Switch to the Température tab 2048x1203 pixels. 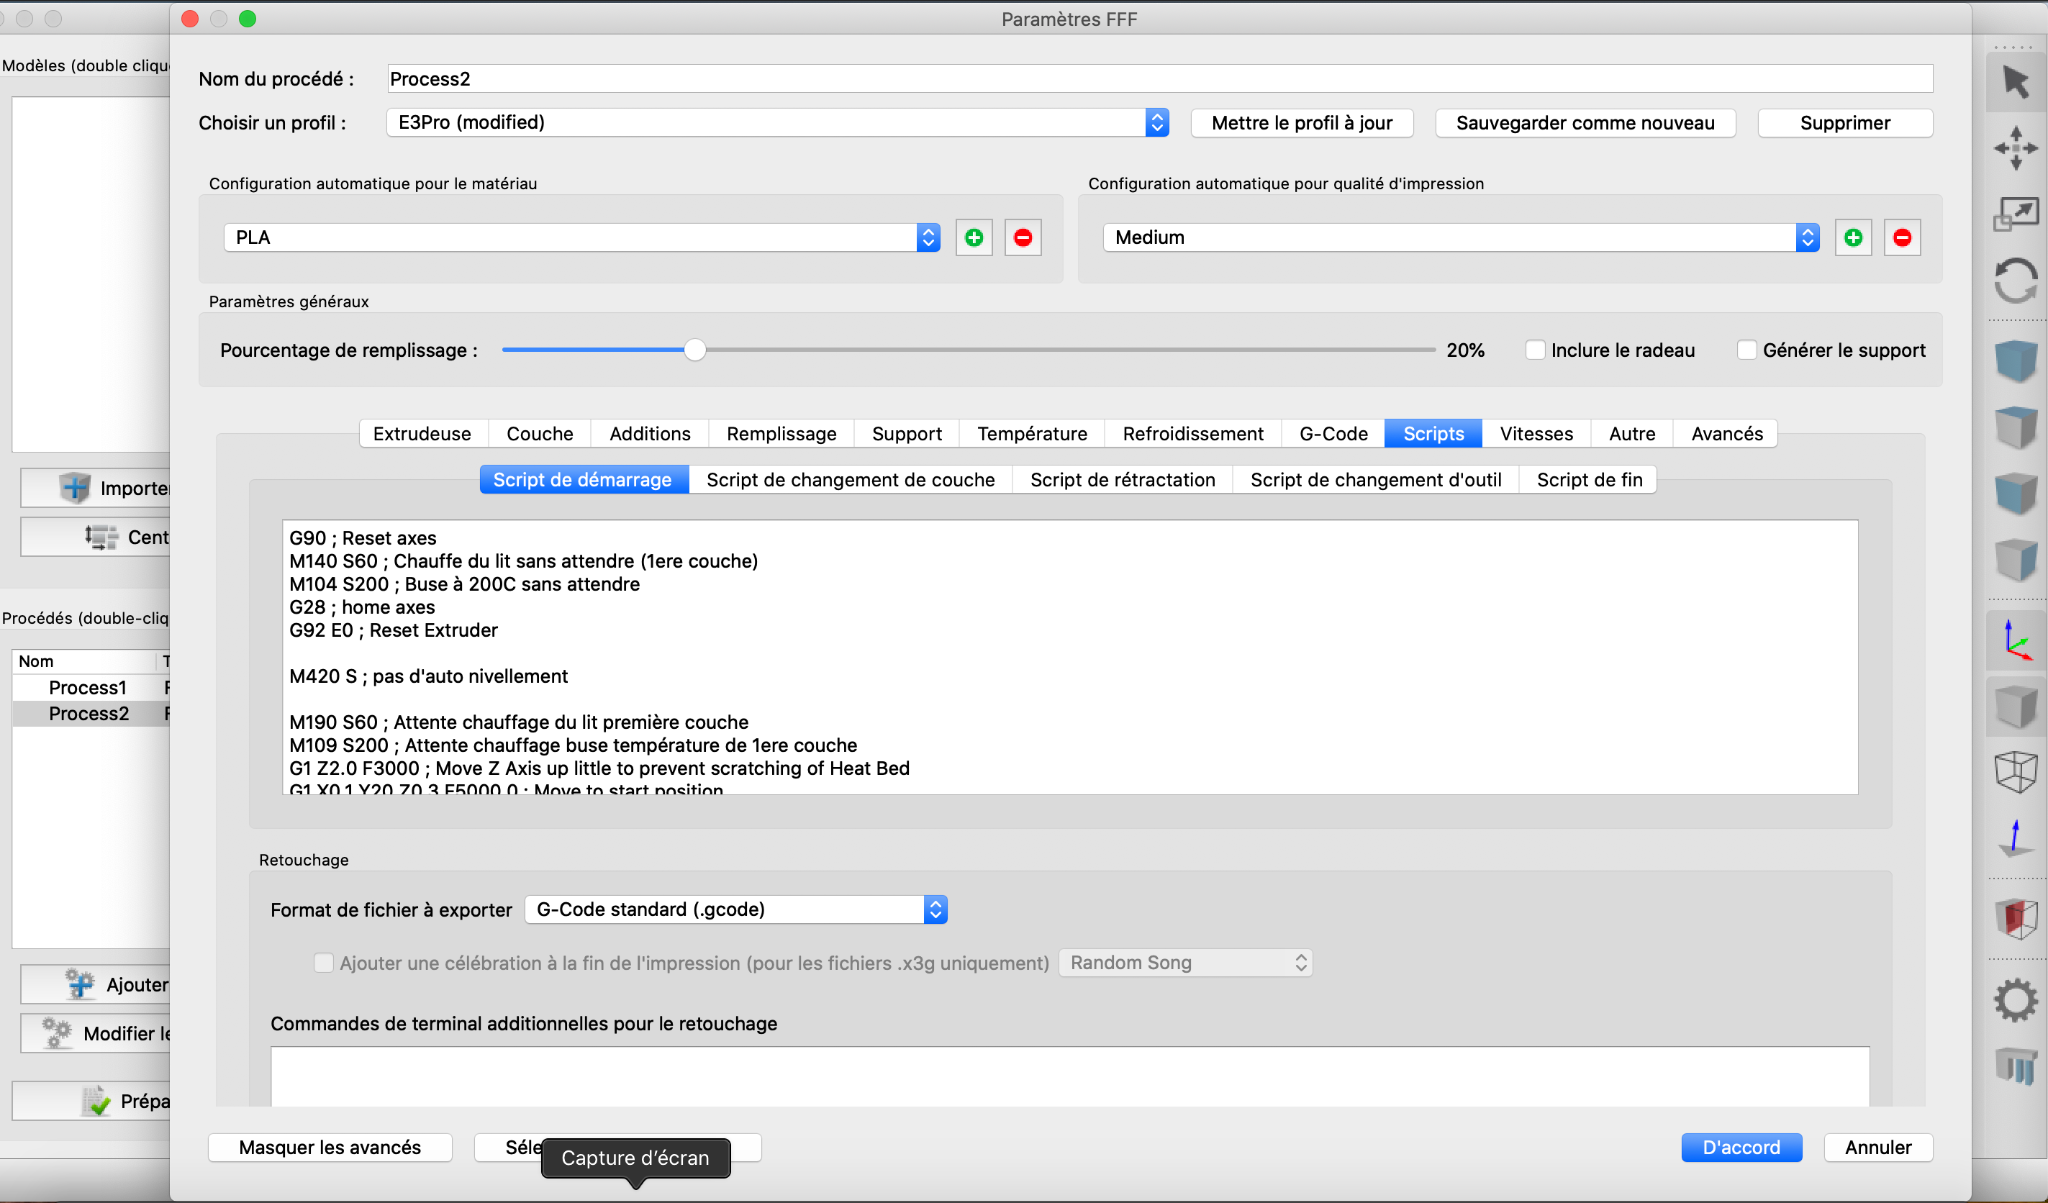[1032, 434]
